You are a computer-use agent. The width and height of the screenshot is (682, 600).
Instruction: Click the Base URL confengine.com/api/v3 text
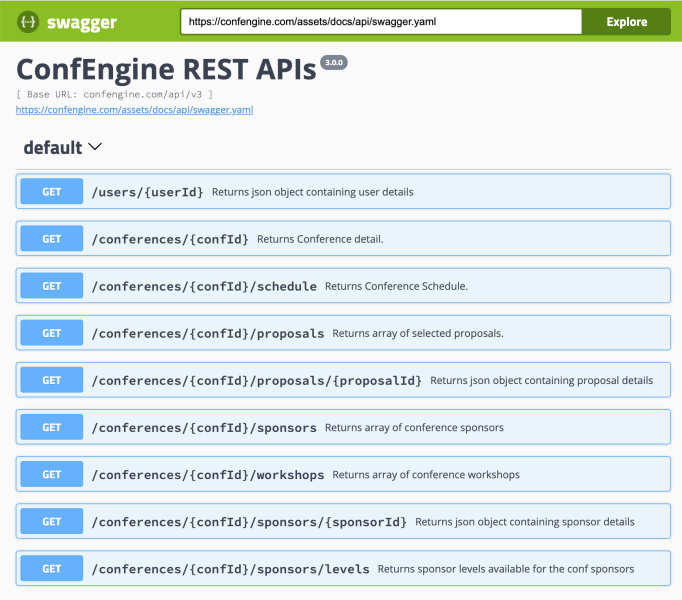click(114, 94)
